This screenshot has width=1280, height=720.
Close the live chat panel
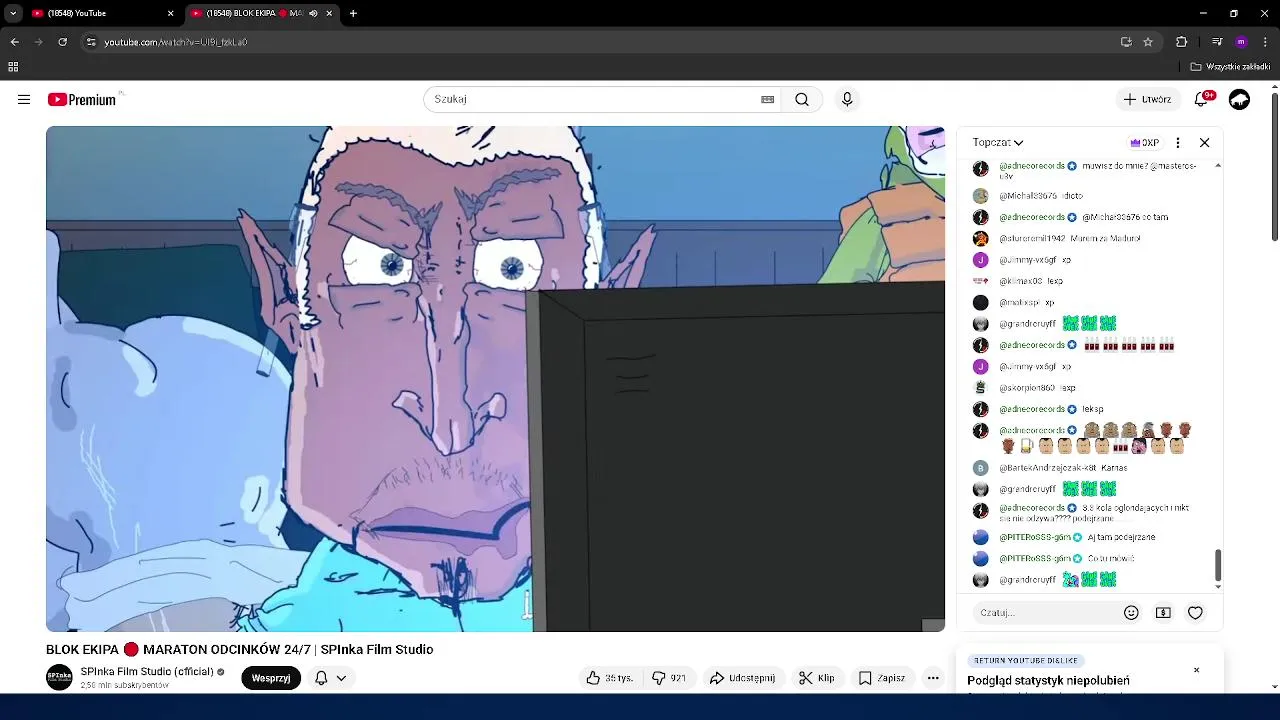[1204, 142]
